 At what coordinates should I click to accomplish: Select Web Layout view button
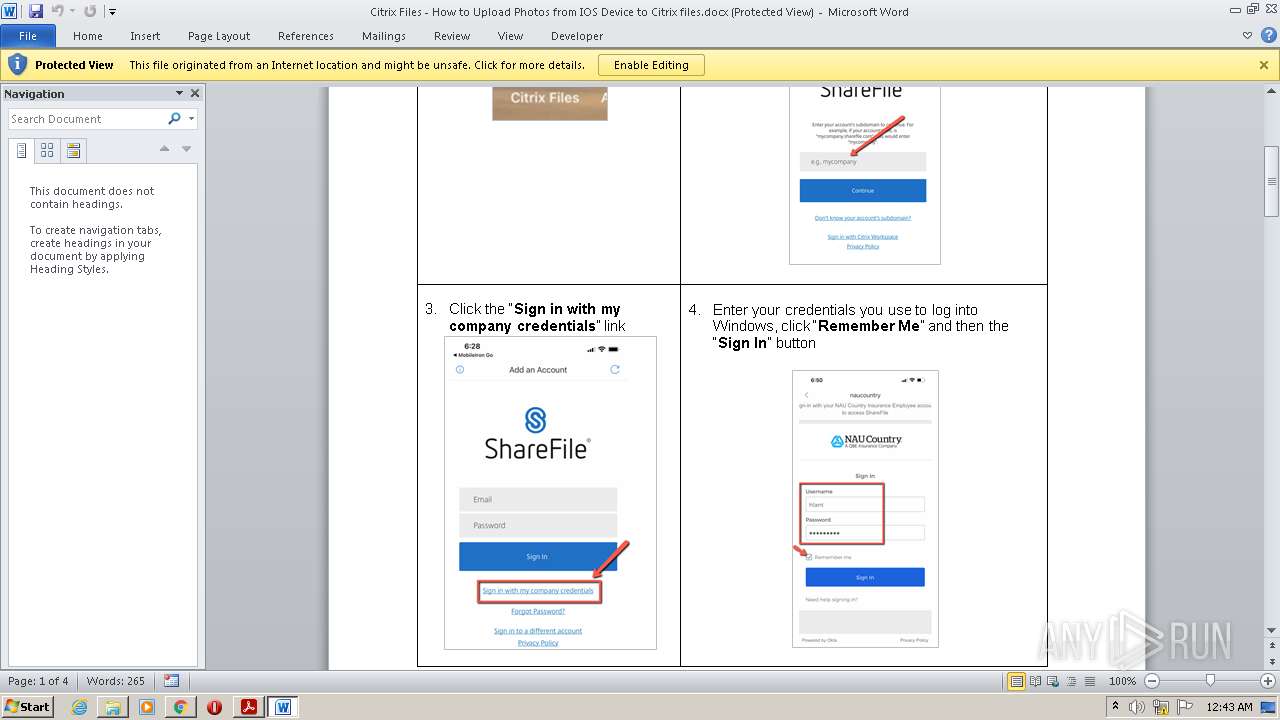1052,681
